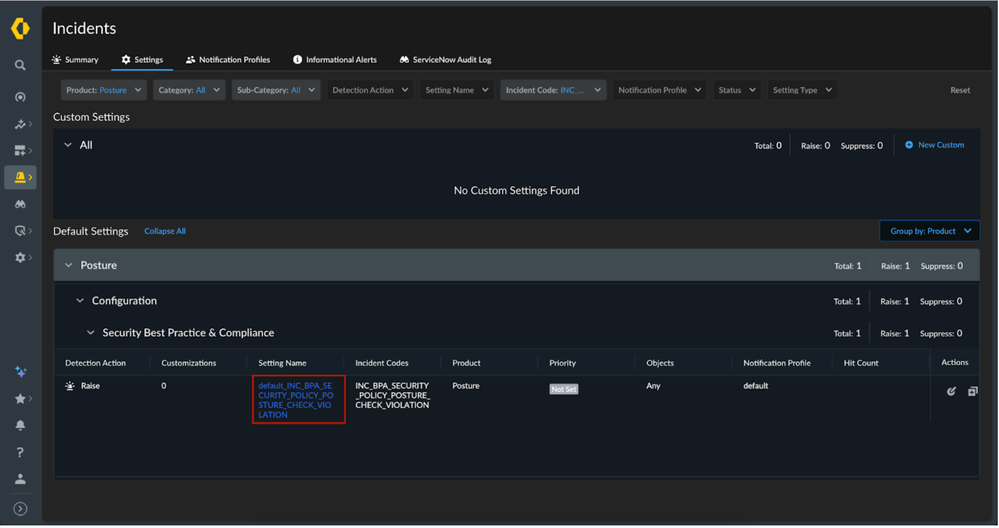Click the clone icon in Actions column
This screenshot has width=999, height=528.
(972, 391)
